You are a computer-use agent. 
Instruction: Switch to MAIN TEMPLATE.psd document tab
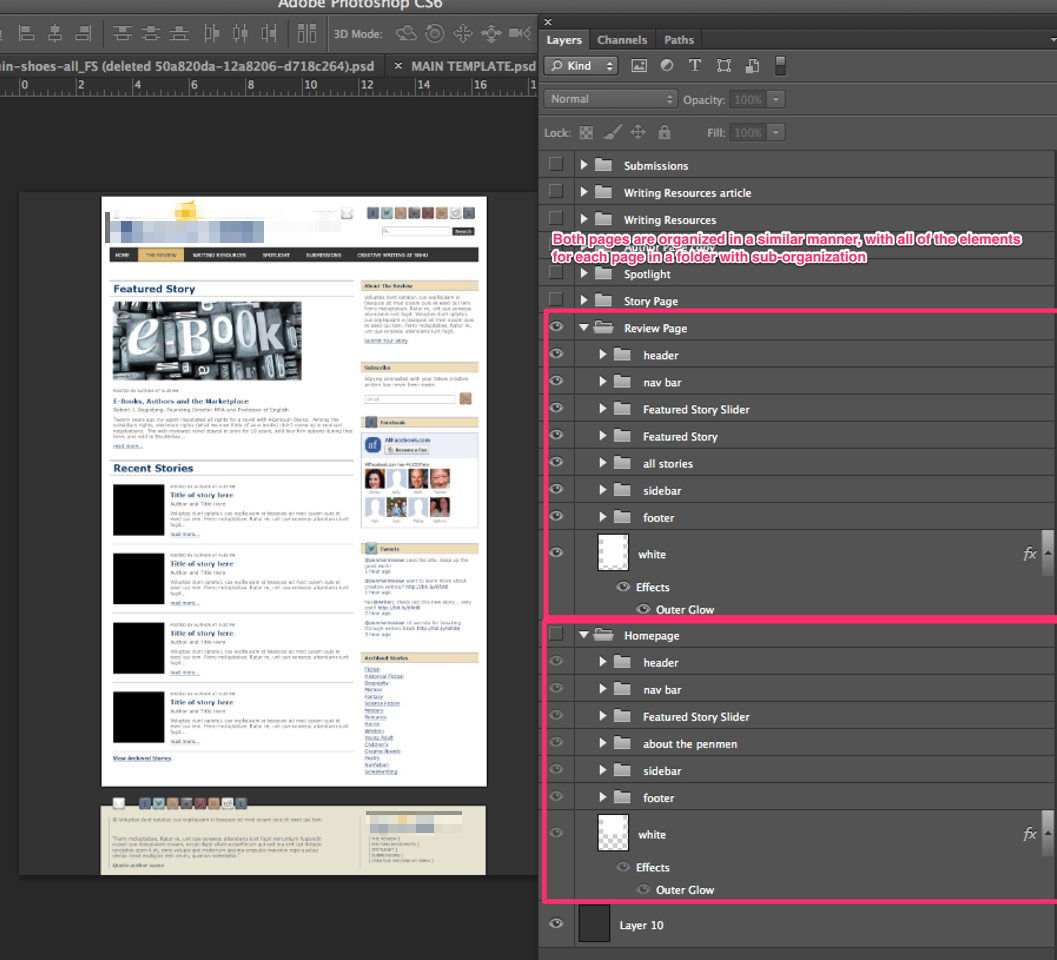click(473, 66)
